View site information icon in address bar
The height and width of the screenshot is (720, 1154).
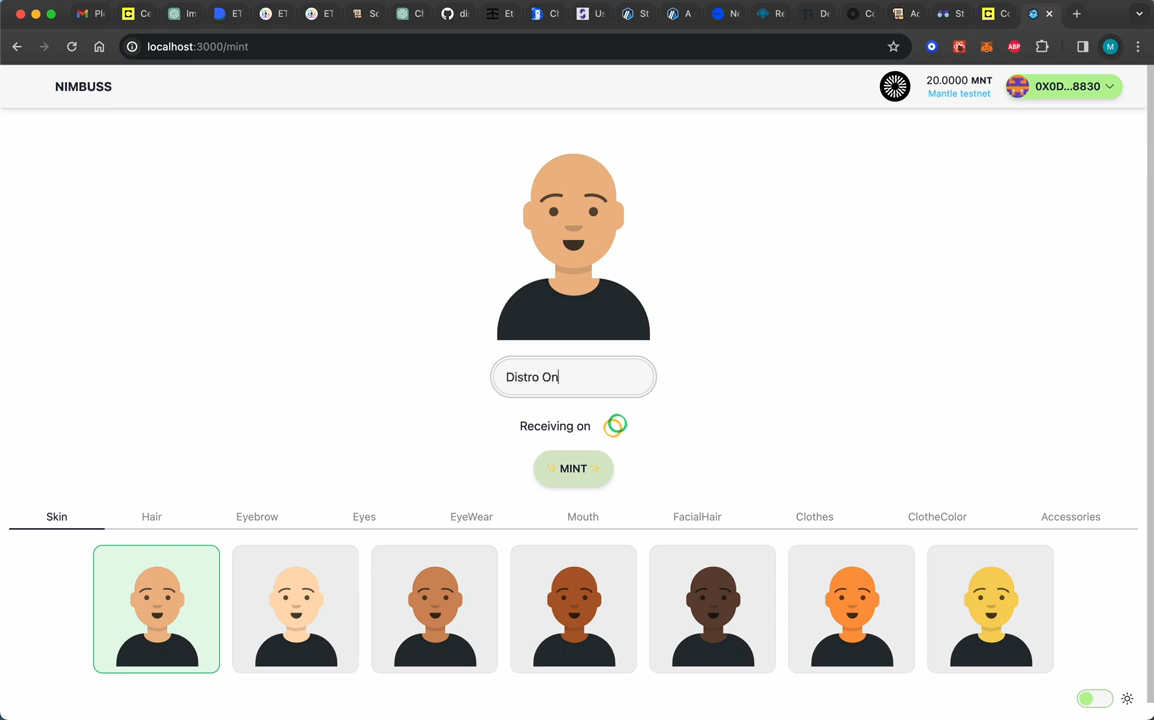point(132,46)
